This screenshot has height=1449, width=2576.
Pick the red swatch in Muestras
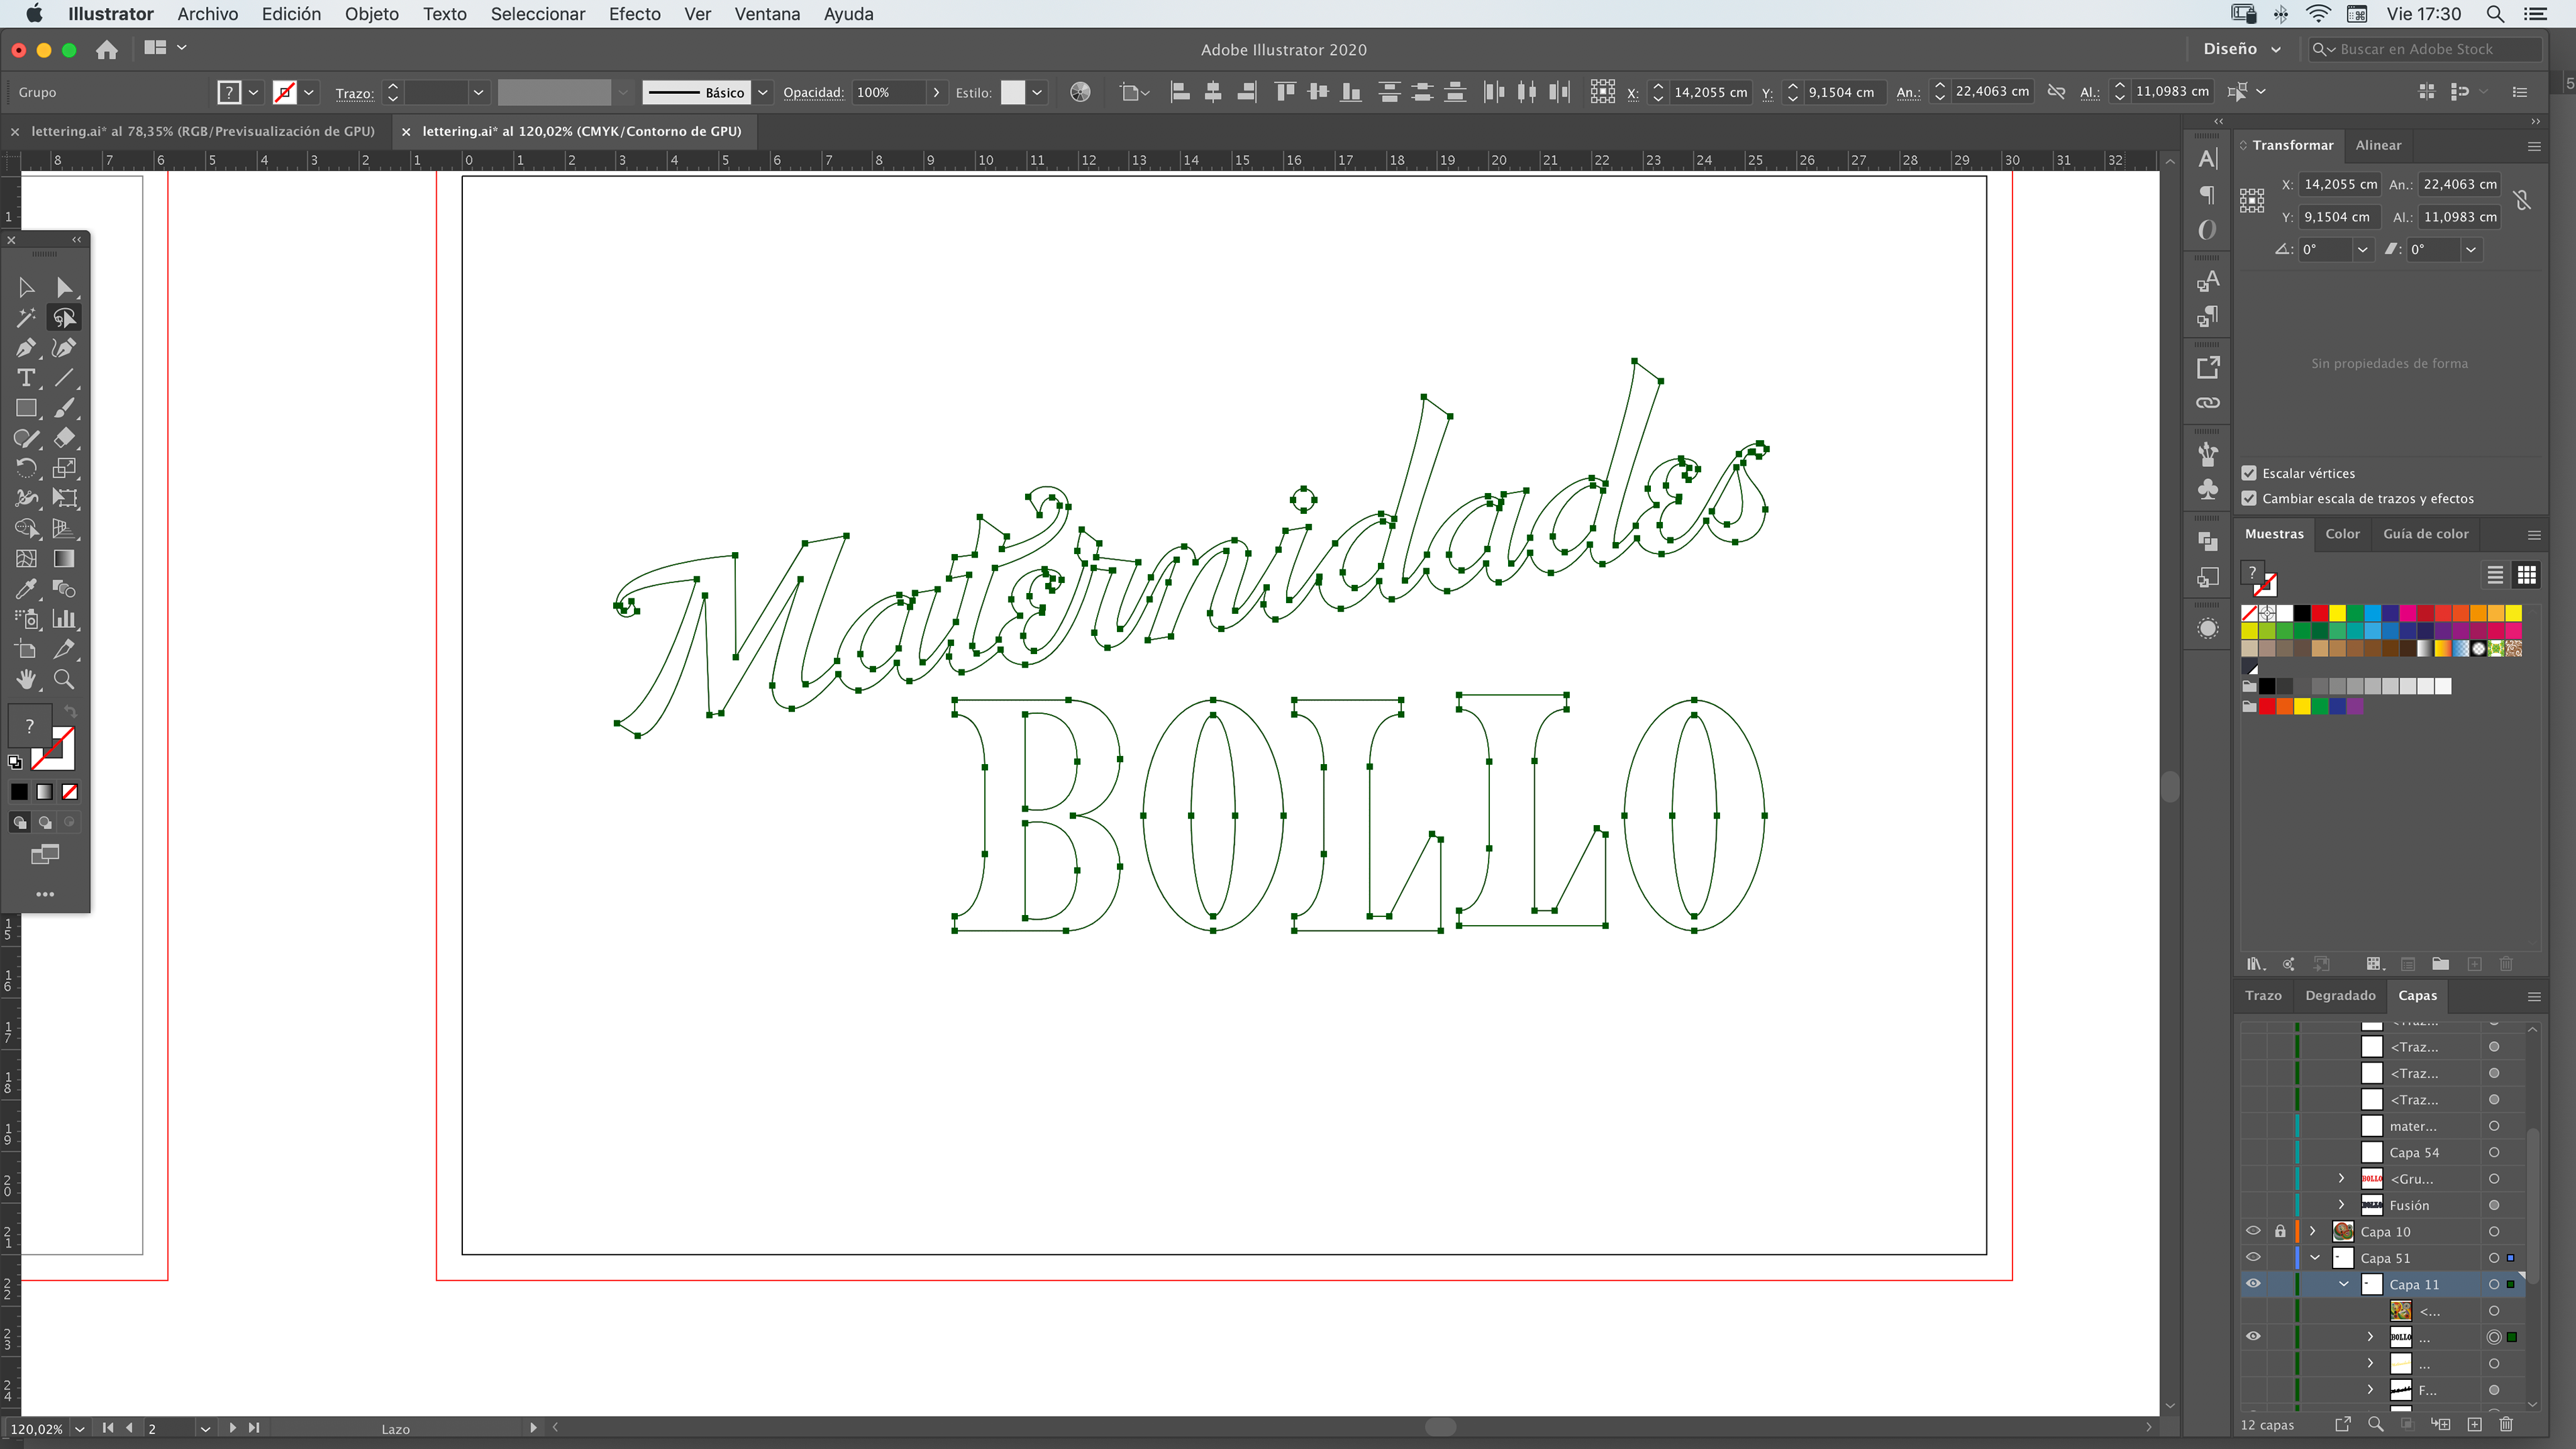(2320, 613)
